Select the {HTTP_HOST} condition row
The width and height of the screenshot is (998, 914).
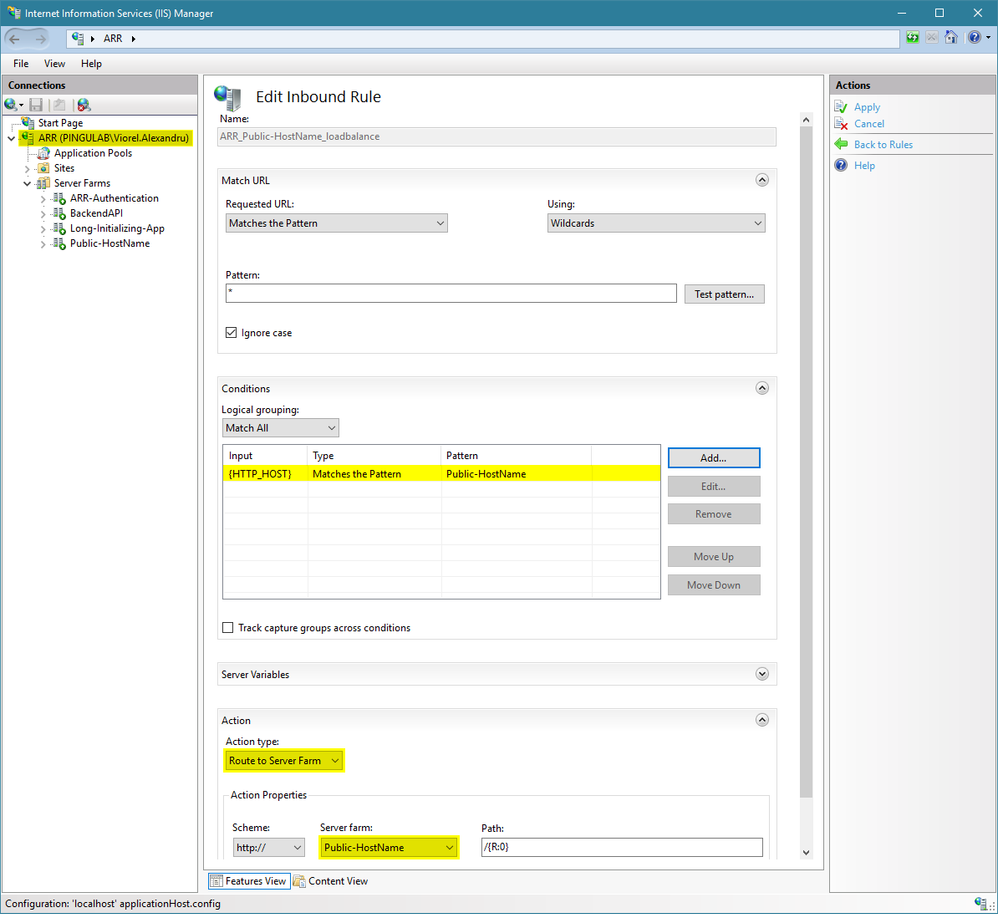[x=441, y=474]
